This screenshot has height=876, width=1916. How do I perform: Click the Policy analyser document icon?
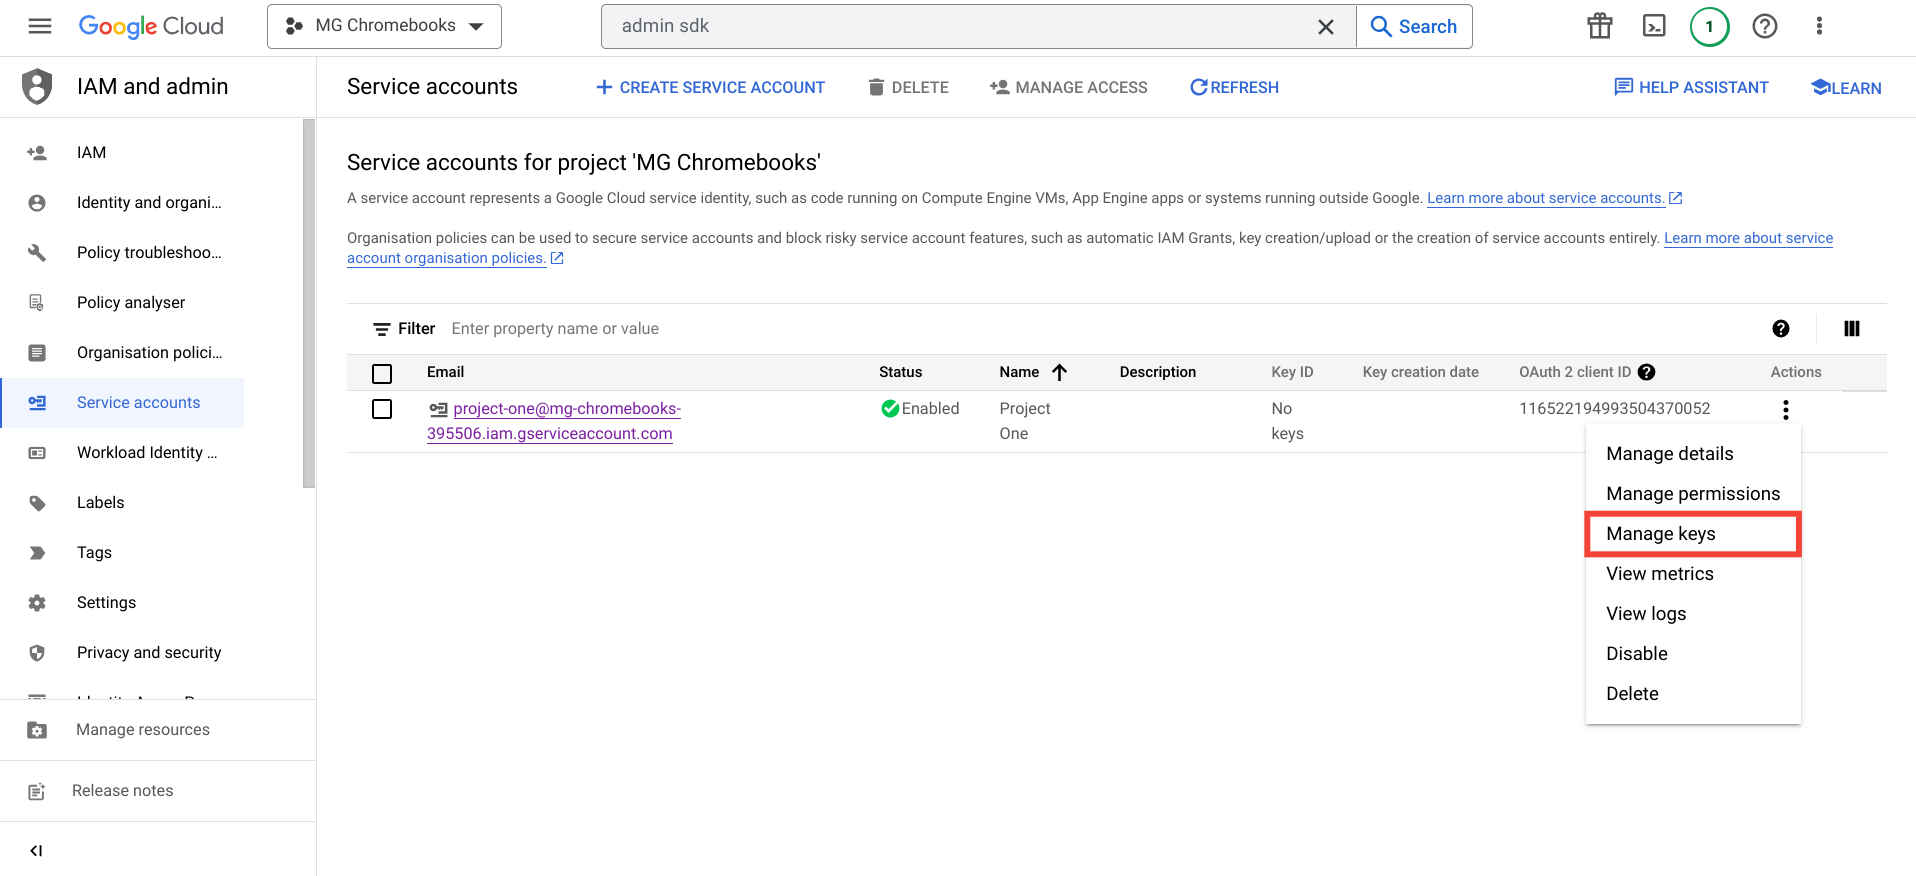tap(37, 303)
